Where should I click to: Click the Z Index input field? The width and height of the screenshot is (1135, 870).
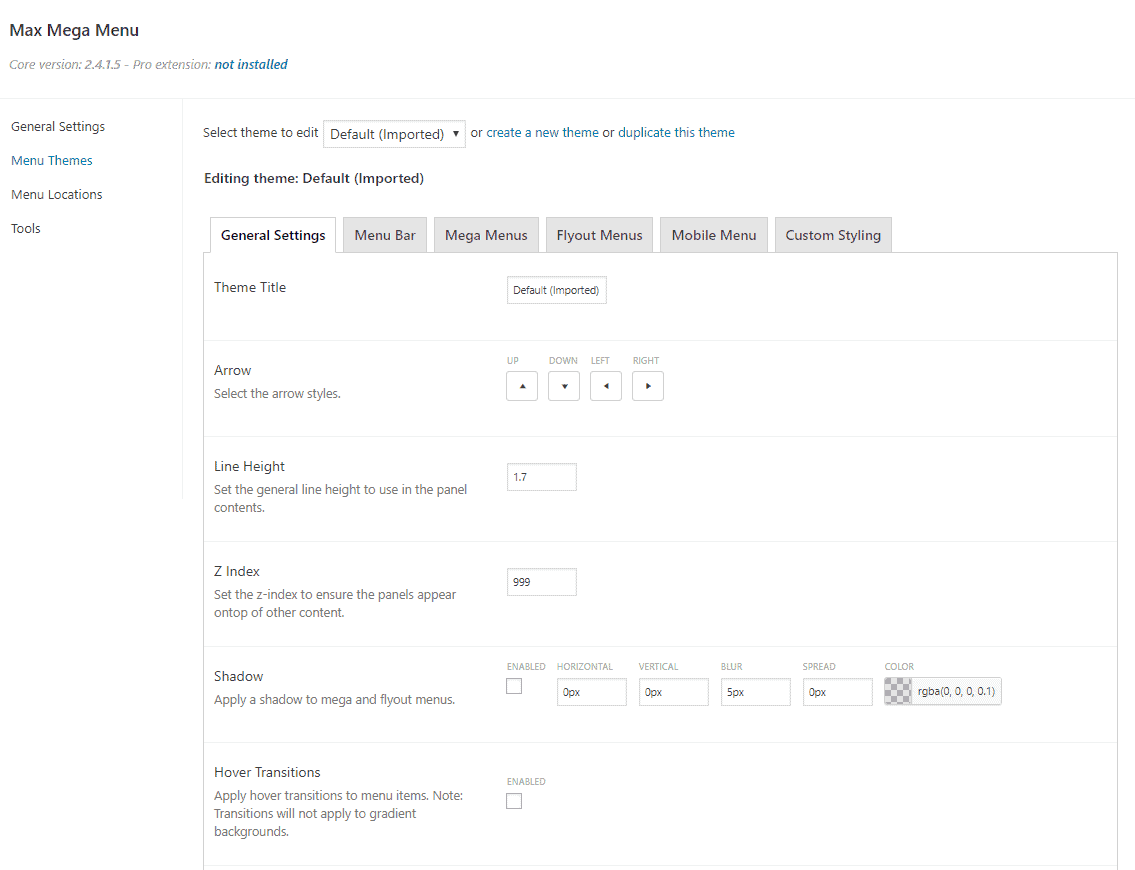pos(541,582)
